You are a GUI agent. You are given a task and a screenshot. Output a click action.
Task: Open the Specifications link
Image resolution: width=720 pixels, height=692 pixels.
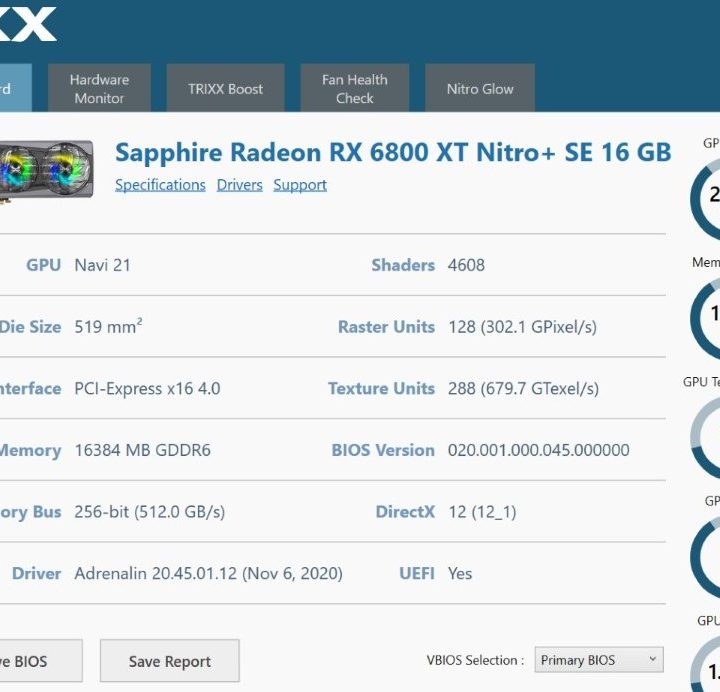(160, 185)
